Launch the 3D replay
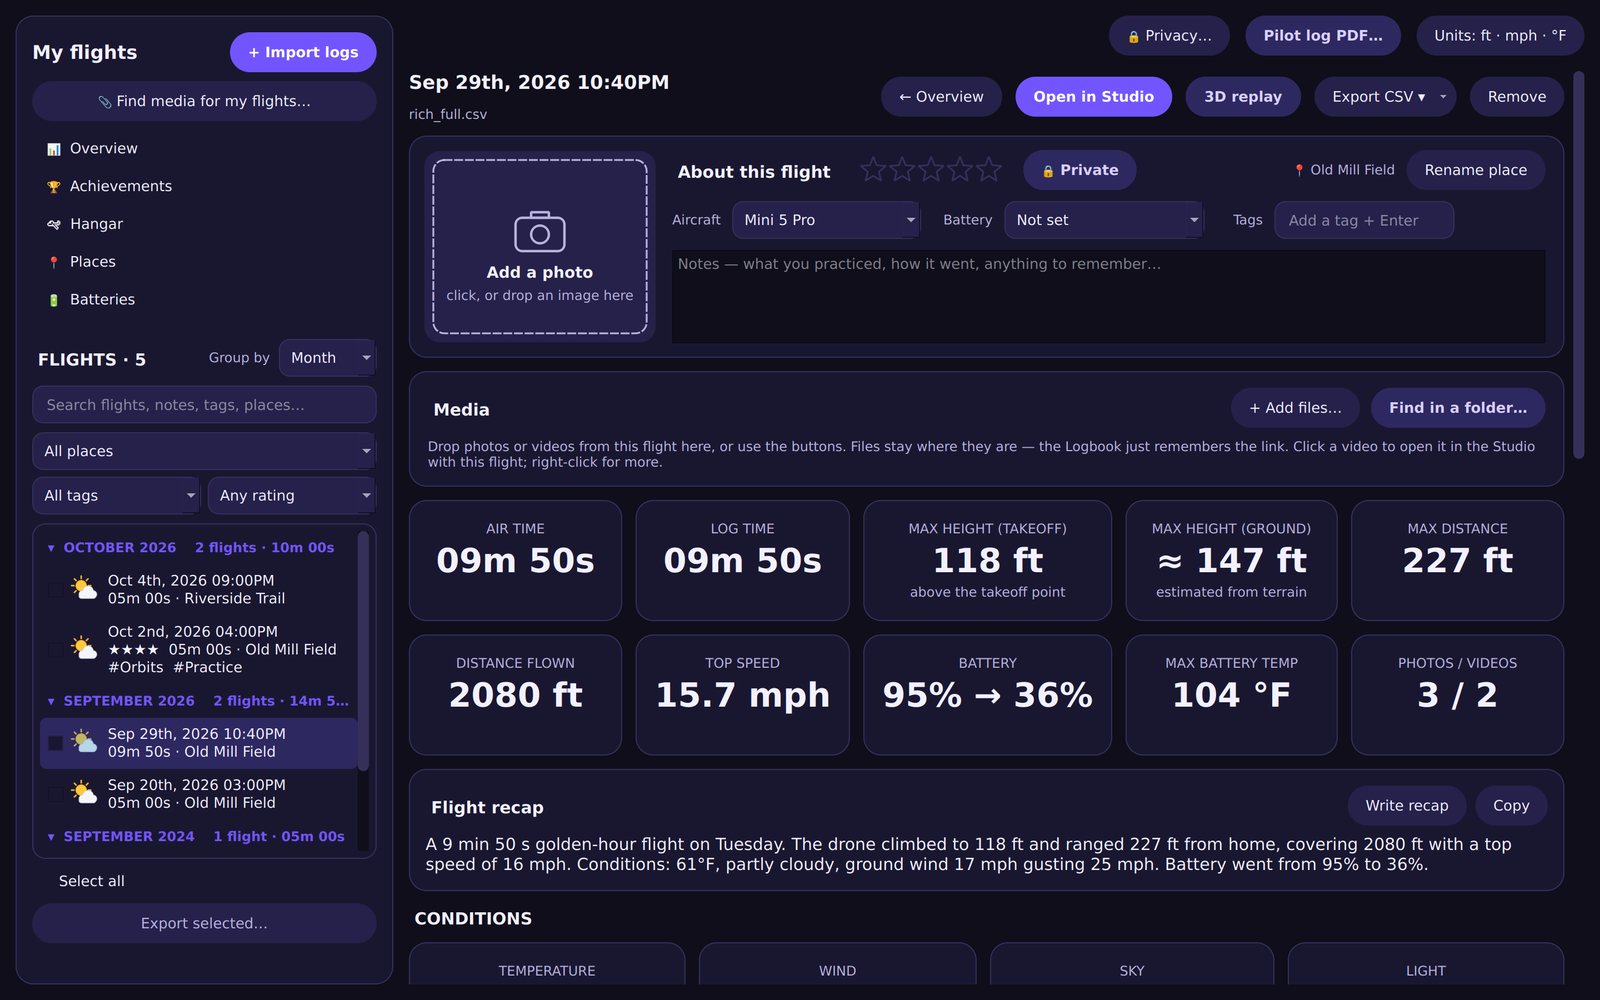 [x=1243, y=97]
